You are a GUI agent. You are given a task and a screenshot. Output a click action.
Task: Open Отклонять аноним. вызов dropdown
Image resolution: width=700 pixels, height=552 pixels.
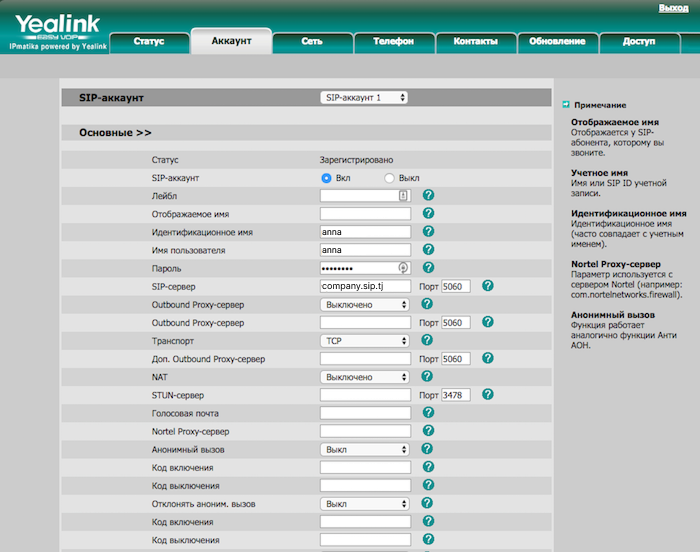pos(365,504)
